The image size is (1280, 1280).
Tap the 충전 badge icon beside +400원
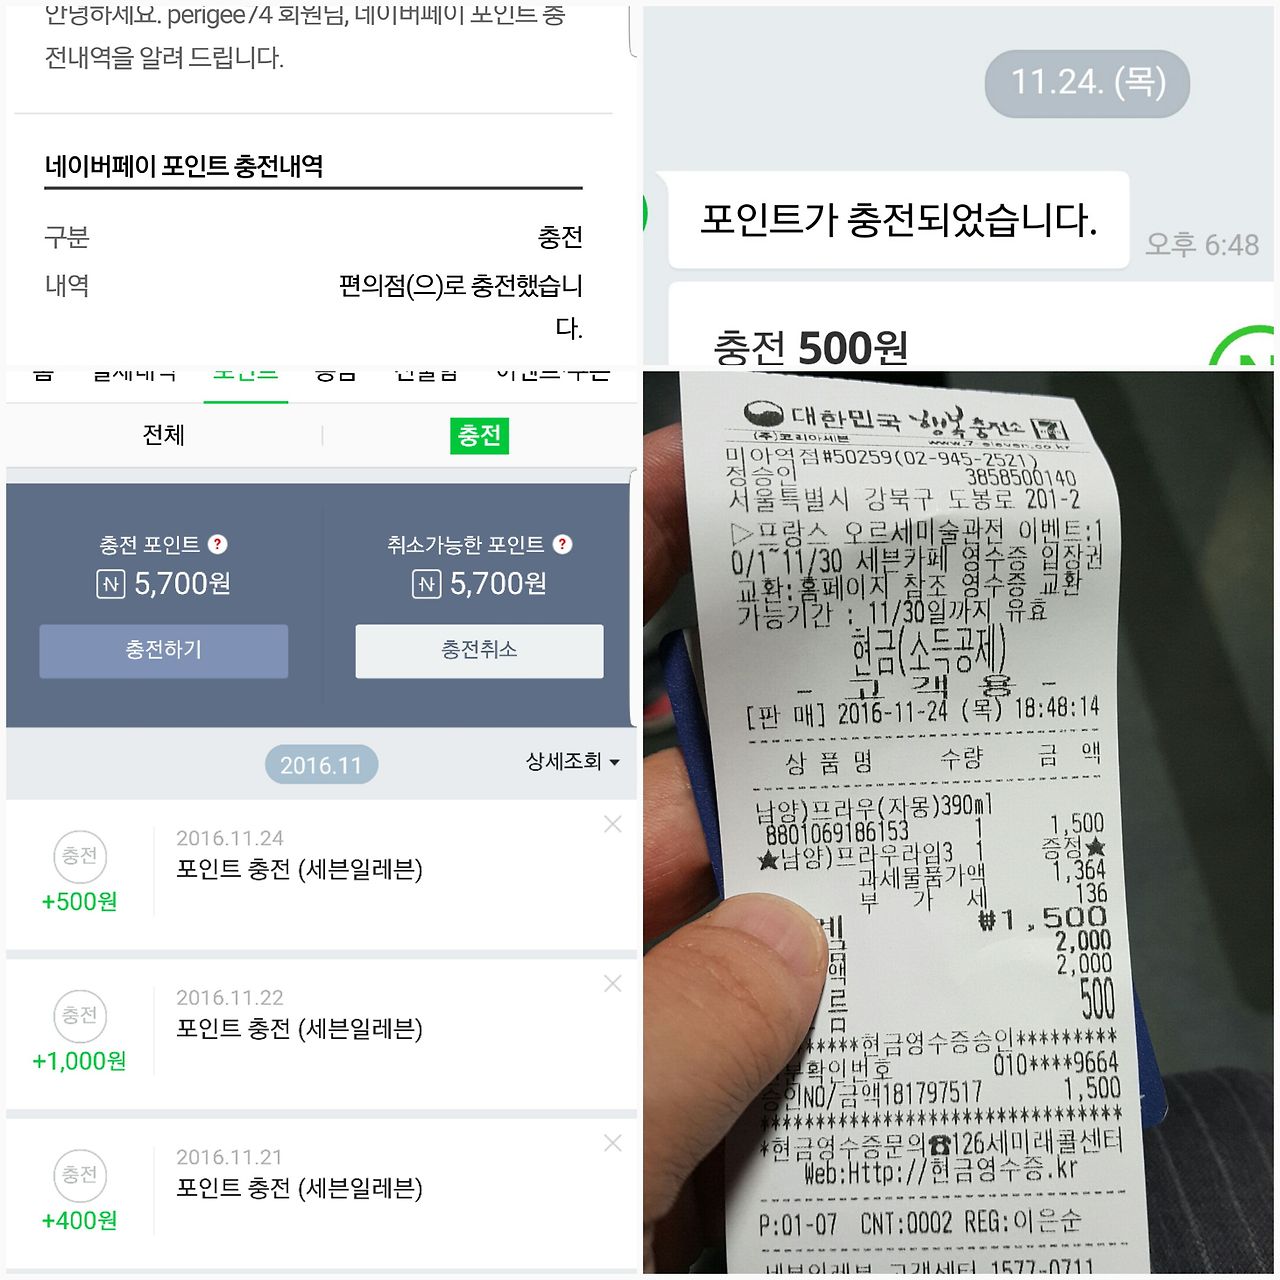pos(80,1175)
